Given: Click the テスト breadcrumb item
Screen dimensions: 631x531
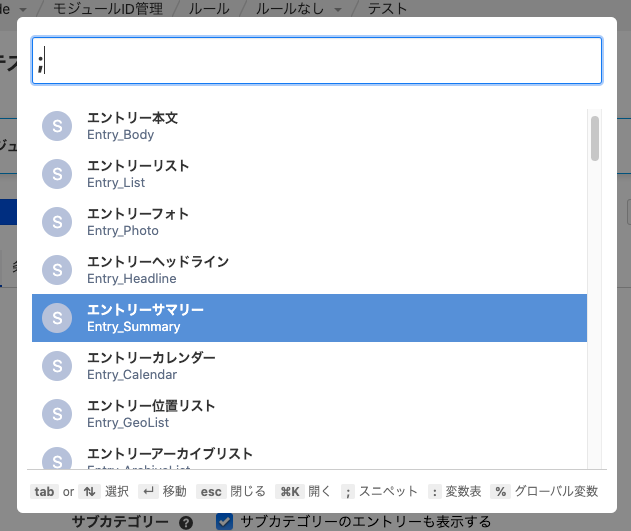Looking at the screenshot, I should (388, 9).
